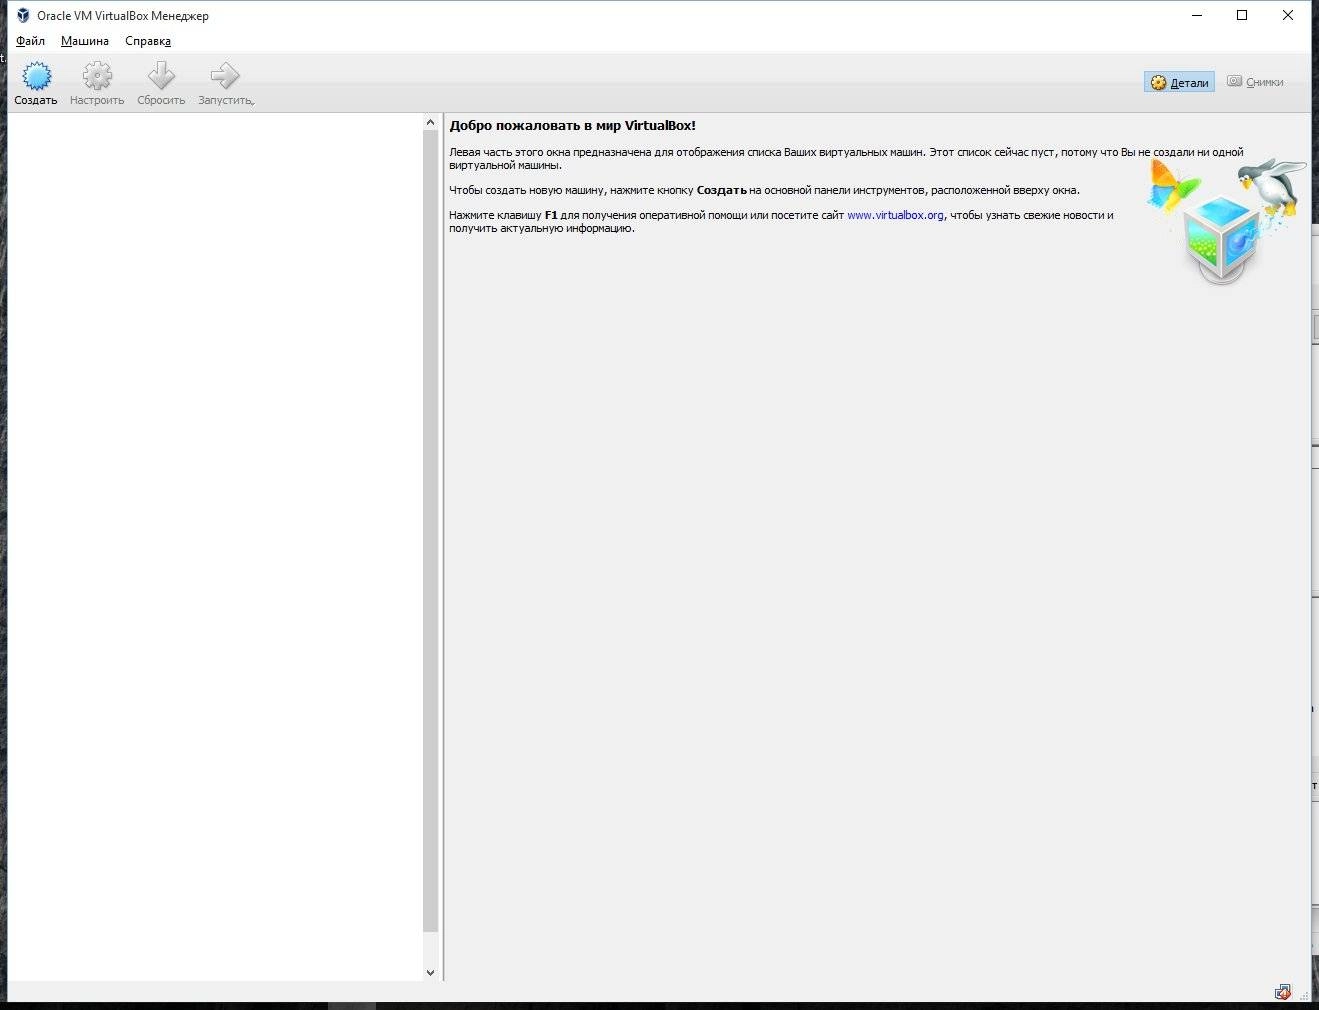The width and height of the screenshot is (1319, 1010).
Task: Switch to the Детали view
Action: tap(1179, 82)
